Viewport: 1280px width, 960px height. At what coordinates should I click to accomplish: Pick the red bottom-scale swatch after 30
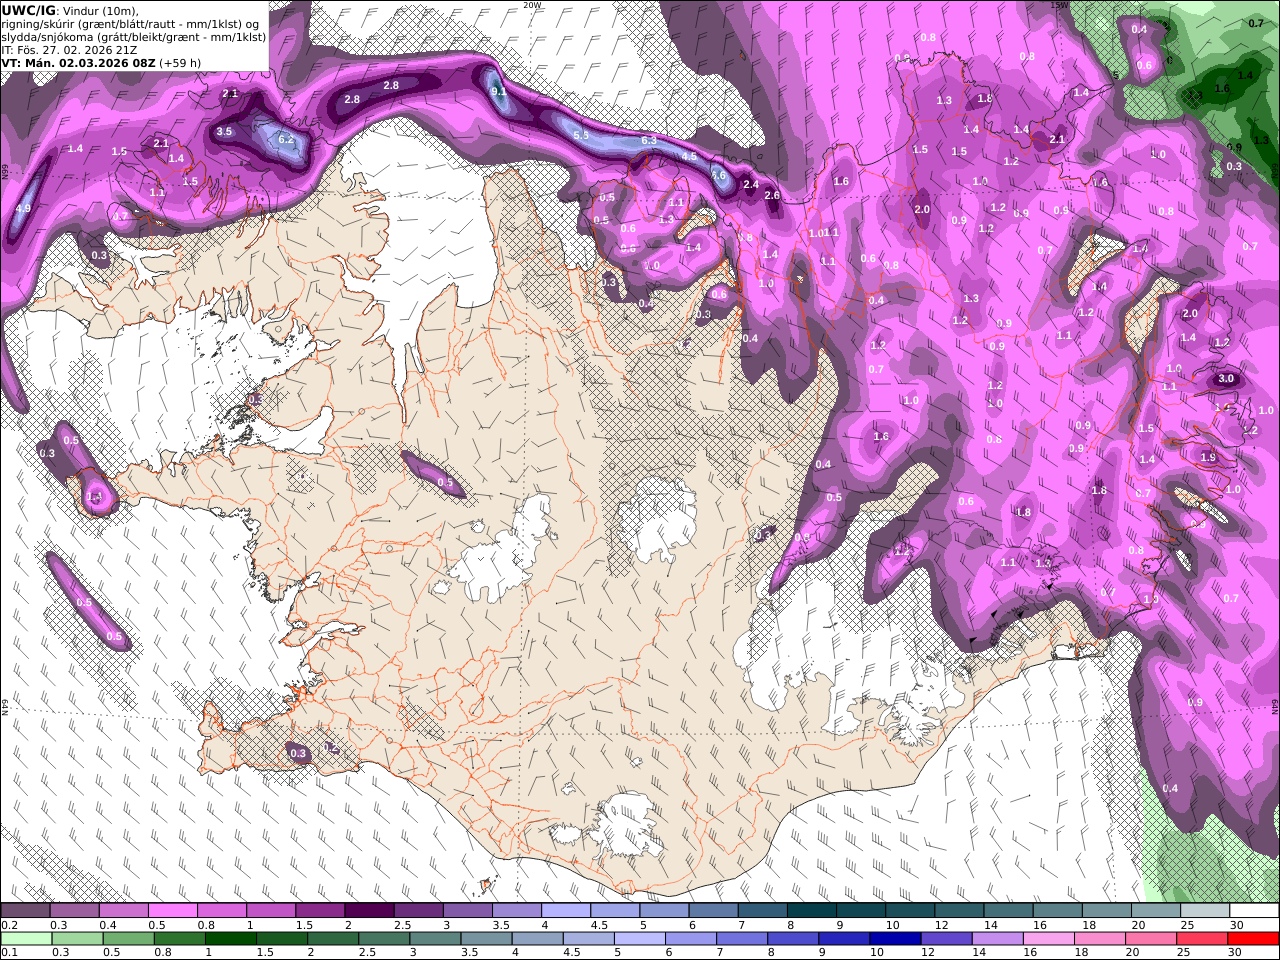(1251, 939)
